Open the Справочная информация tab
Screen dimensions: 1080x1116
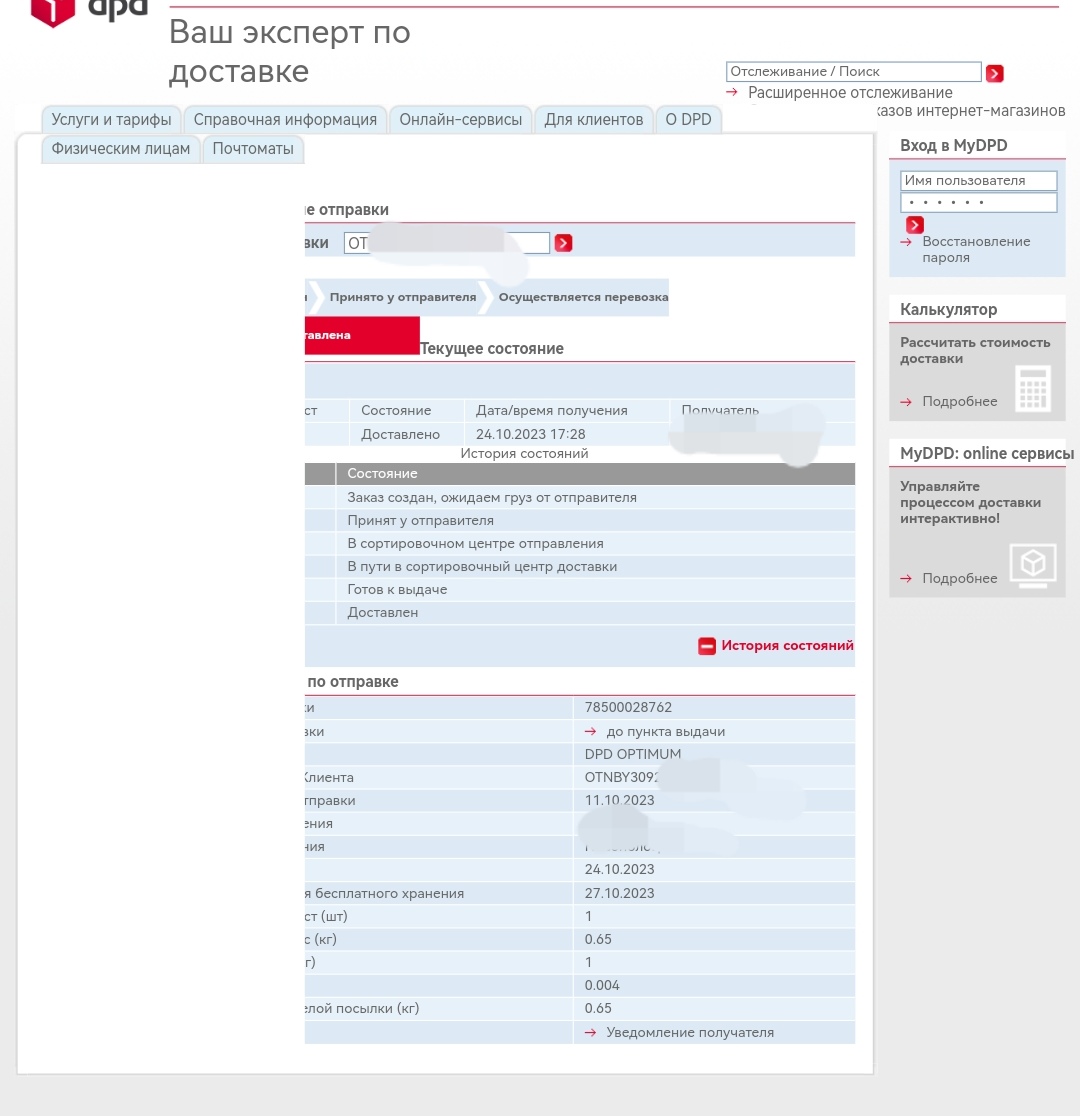(285, 120)
